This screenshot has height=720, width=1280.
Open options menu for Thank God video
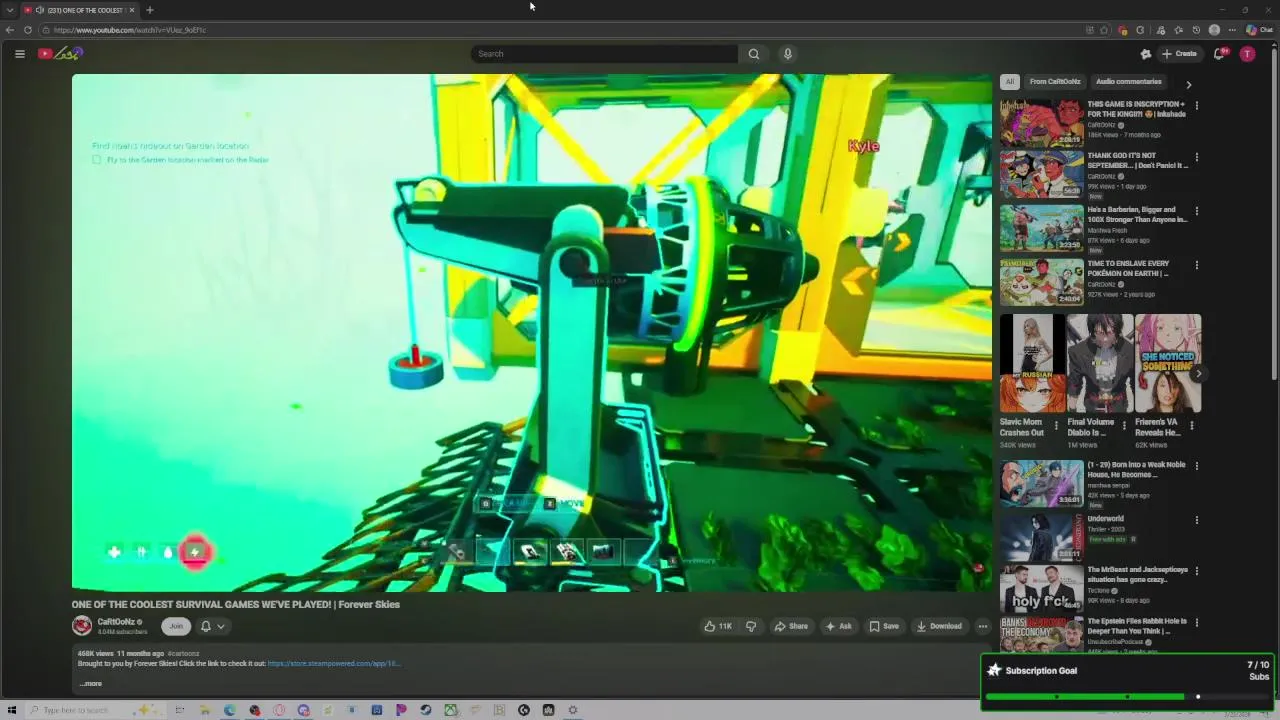[1196, 157]
